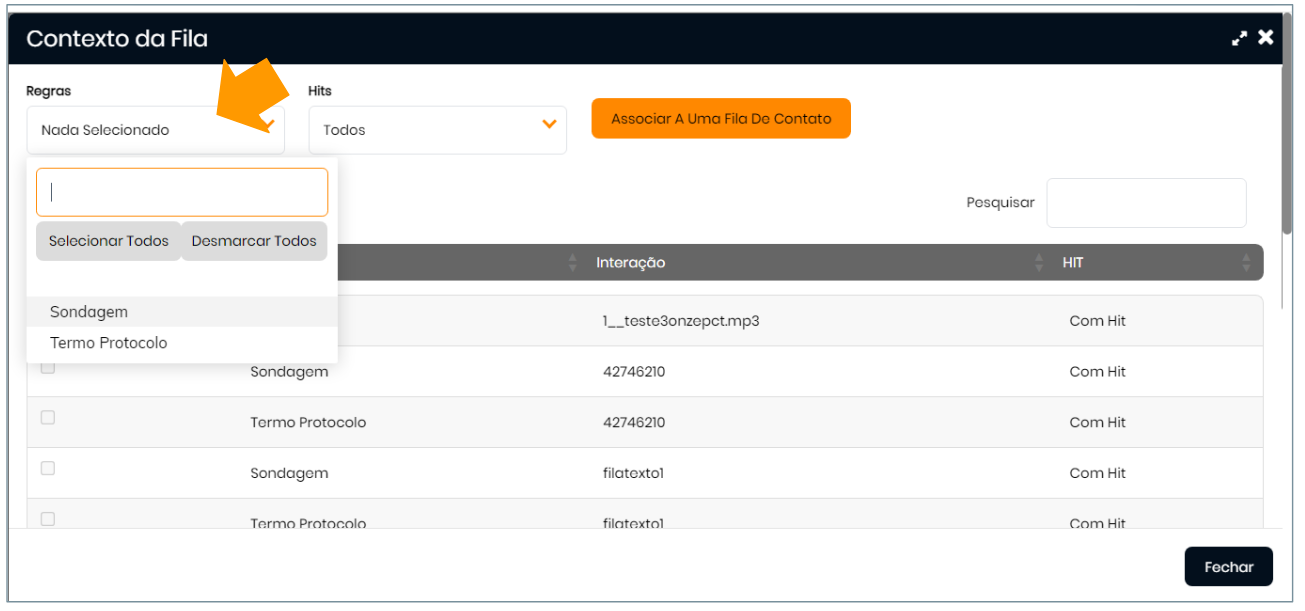Click the filter text box inside Regras dropdown
Image resolution: width=1305 pixels, height=611 pixels.
click(182, 192)
